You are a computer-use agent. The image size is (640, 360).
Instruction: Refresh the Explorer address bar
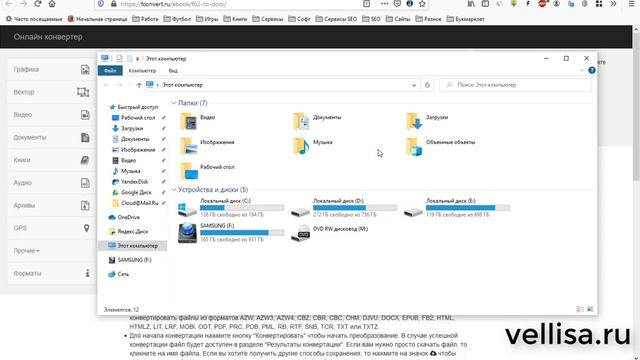click(x=427, y=85)
